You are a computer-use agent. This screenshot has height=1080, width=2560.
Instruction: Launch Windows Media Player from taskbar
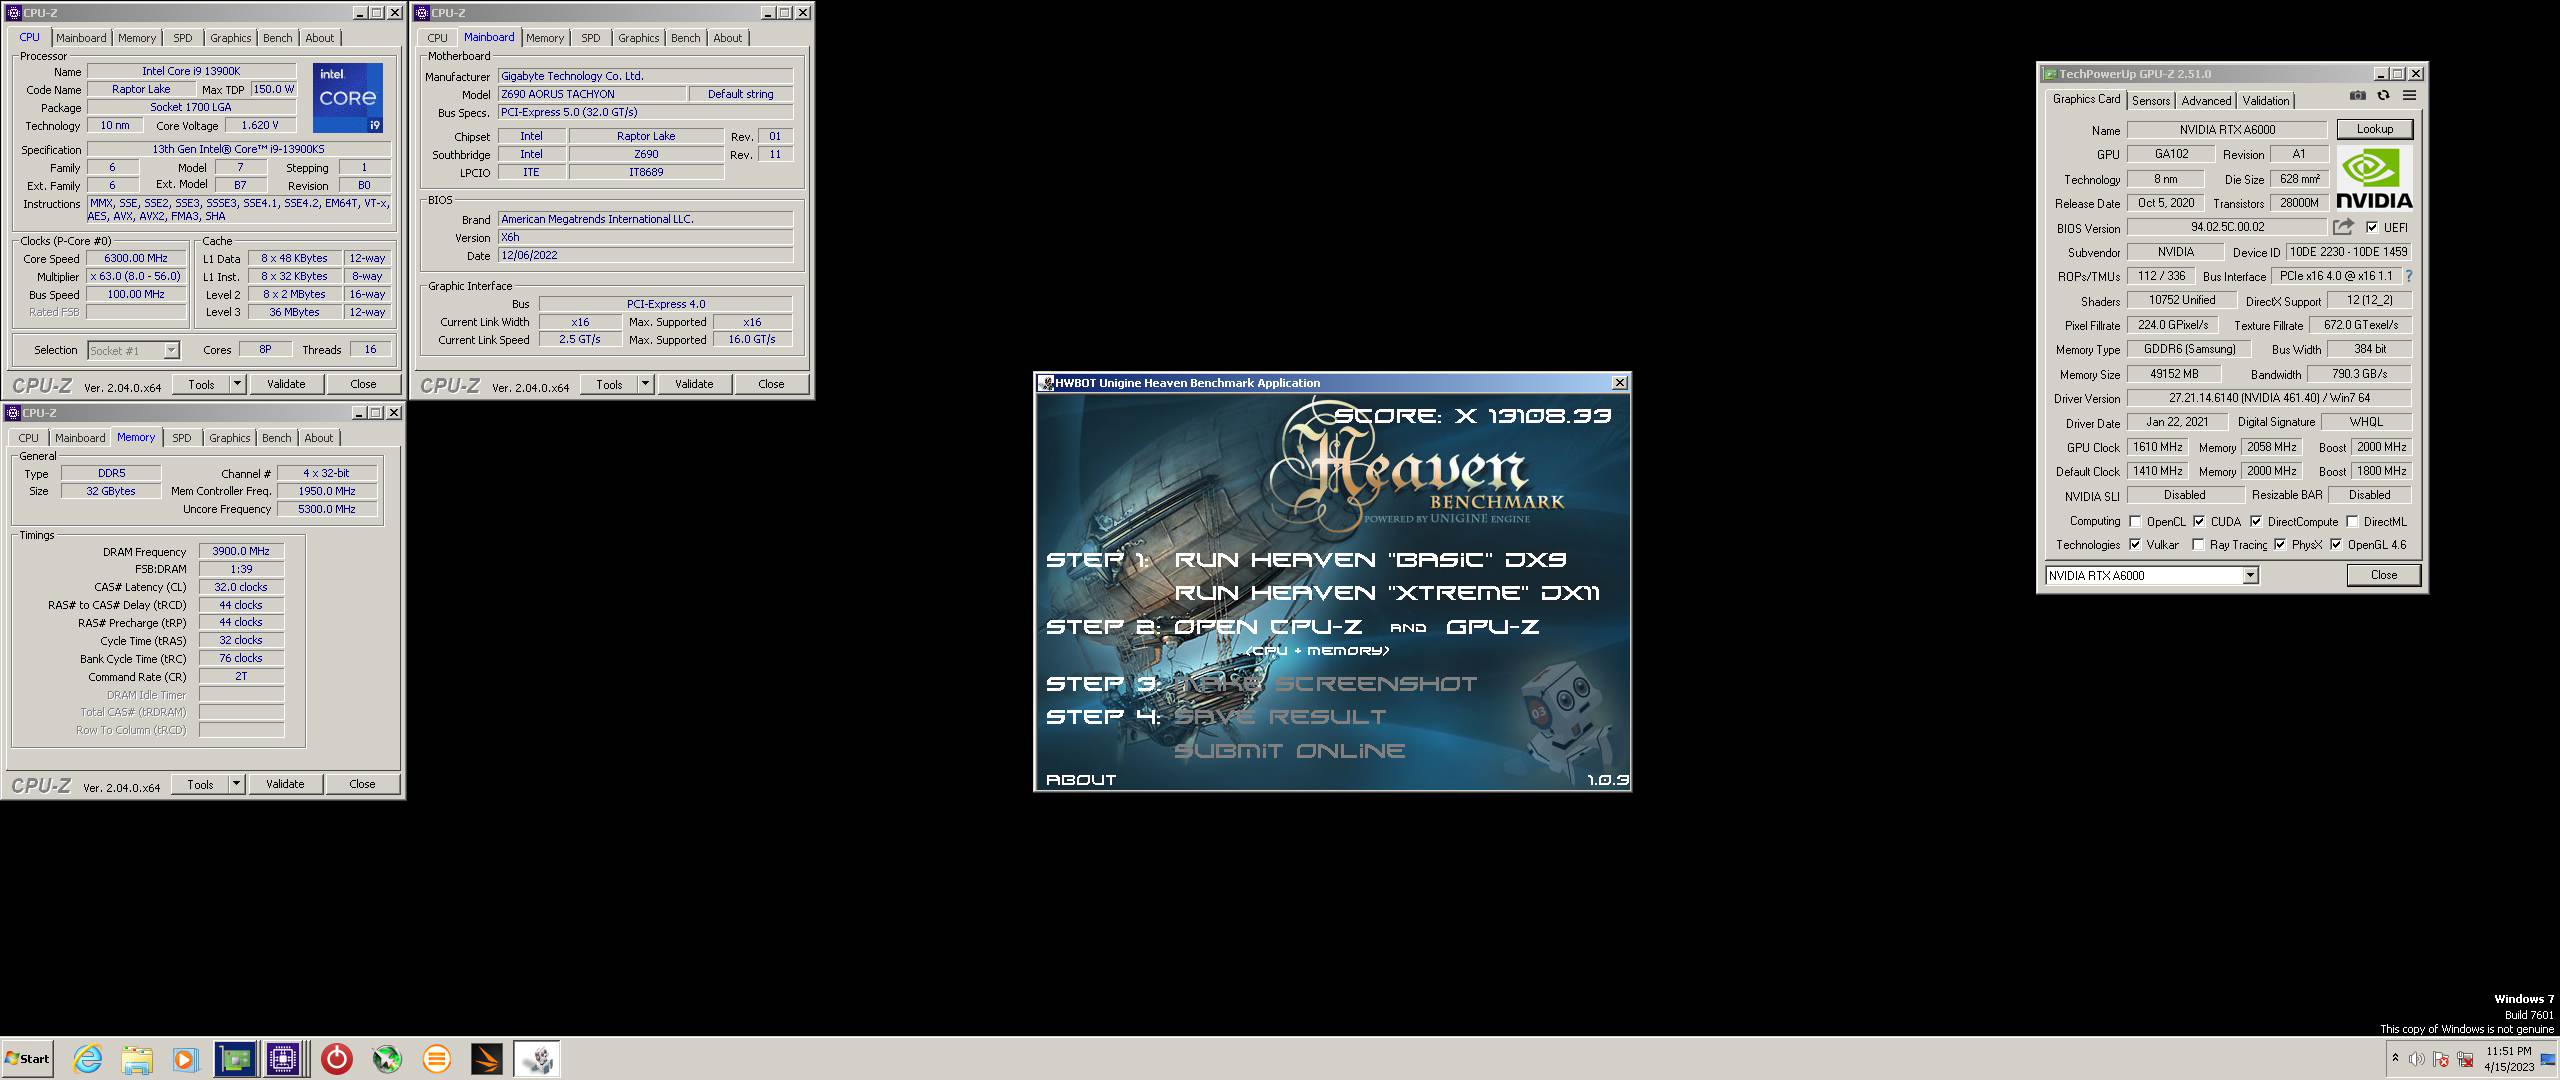point(185,1059)
